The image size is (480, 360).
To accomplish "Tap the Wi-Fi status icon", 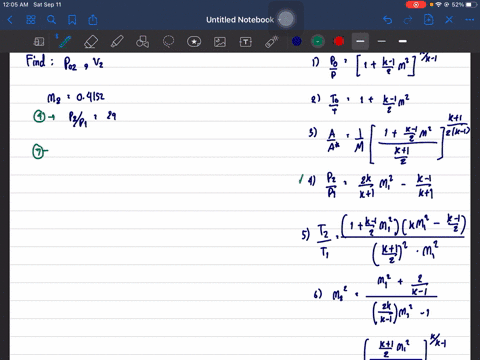I will tap(439, 5).
